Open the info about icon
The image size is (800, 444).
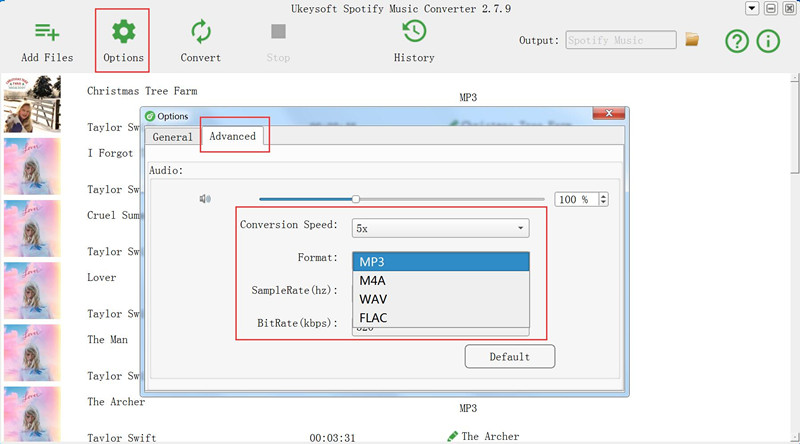point(768,41)
